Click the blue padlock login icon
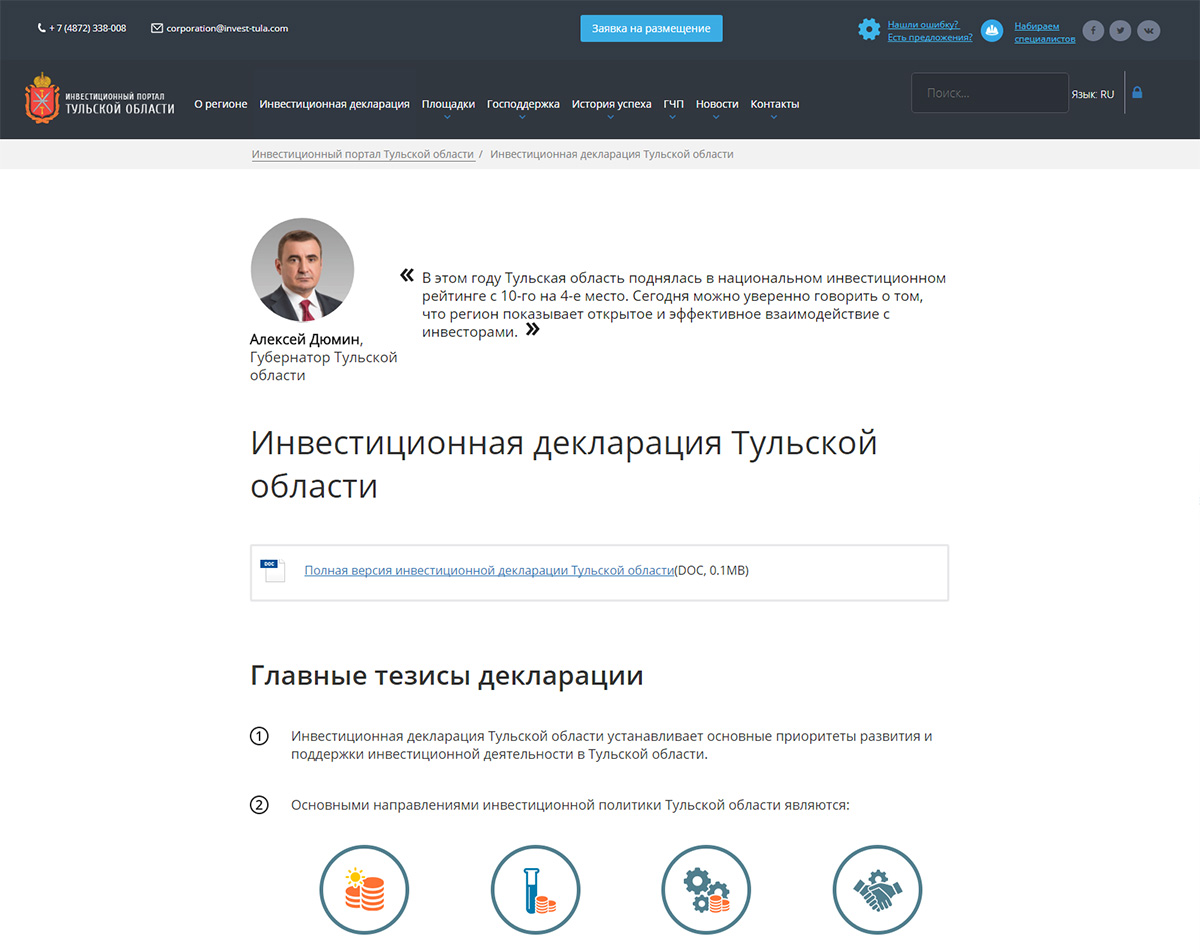This screenshot has width=1200, height=952. (1137, 93)
